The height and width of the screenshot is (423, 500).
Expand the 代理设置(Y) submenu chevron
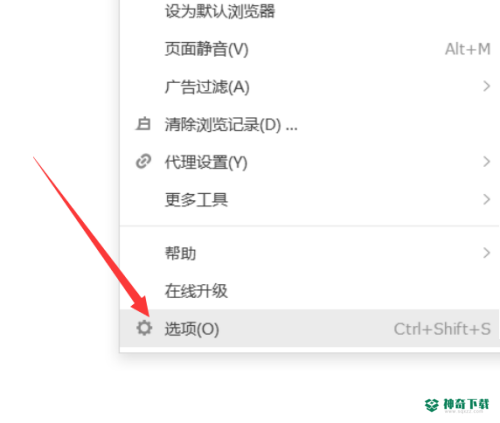coord(487,162)
